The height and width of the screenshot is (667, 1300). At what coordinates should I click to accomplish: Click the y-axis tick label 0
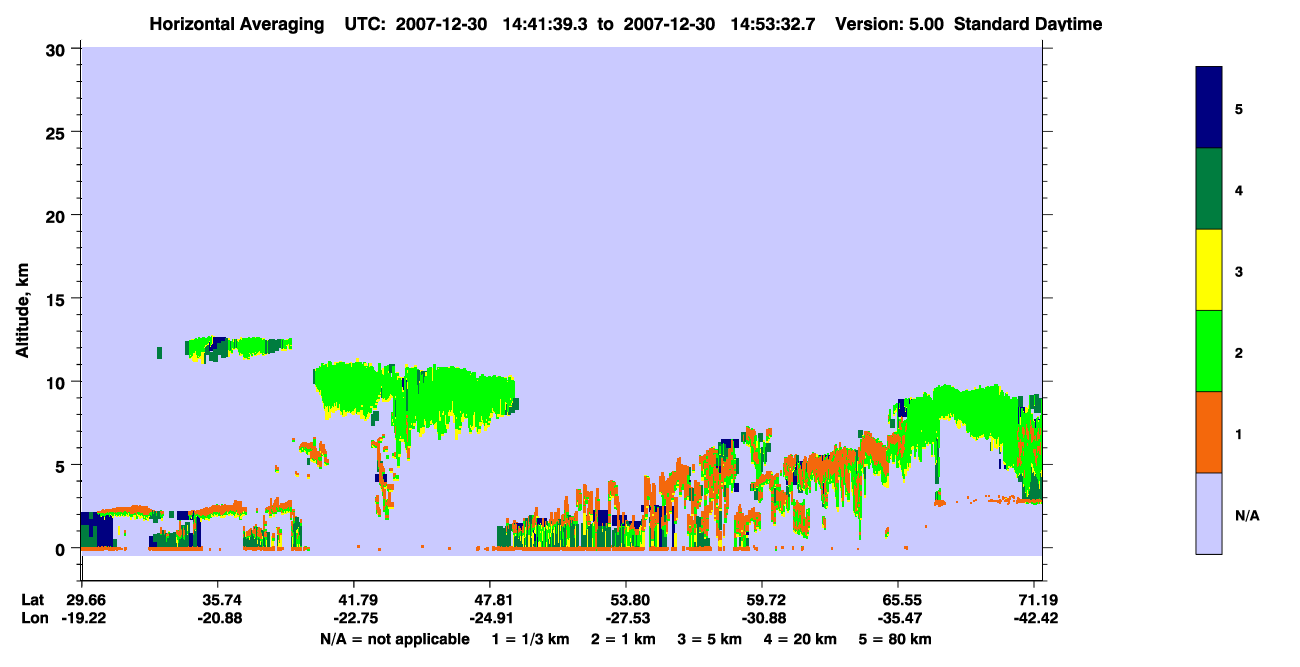point(62,549)
